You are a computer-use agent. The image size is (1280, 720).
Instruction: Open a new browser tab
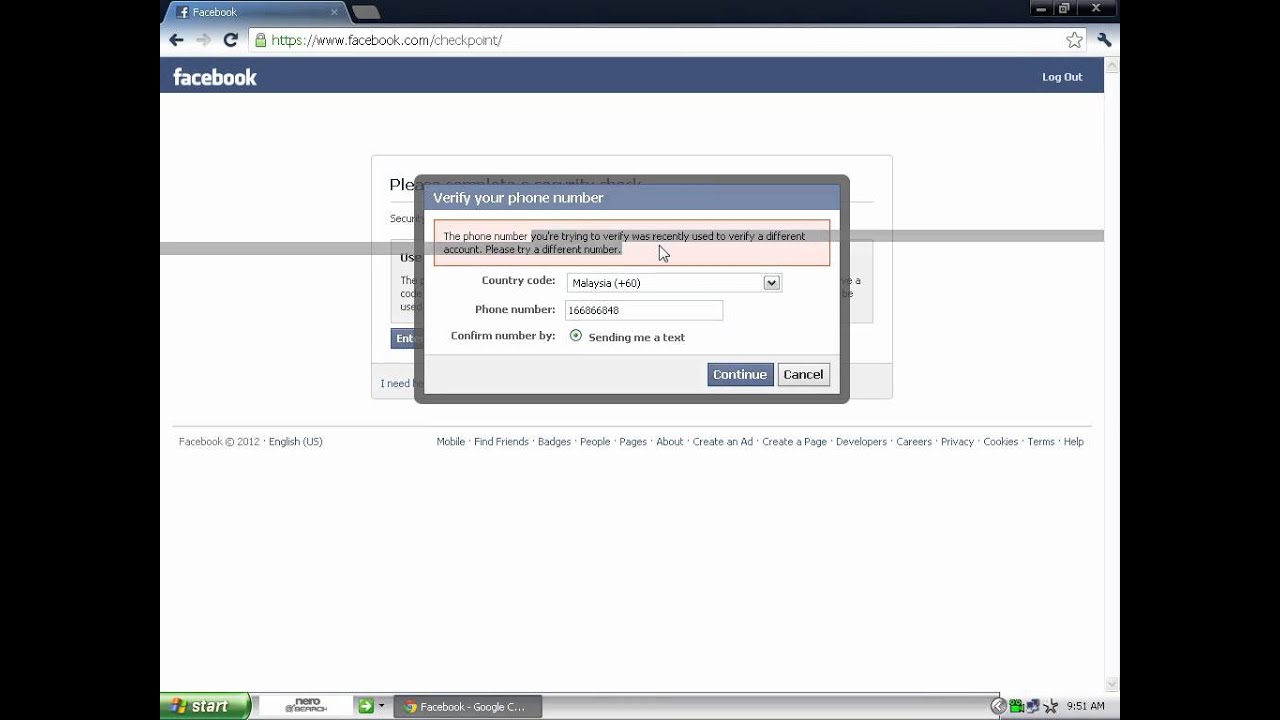click(366, 12)
